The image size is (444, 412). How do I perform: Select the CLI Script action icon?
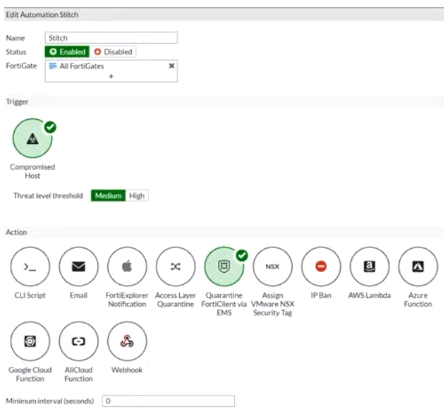pyautogui.click(x=30, y=267)
